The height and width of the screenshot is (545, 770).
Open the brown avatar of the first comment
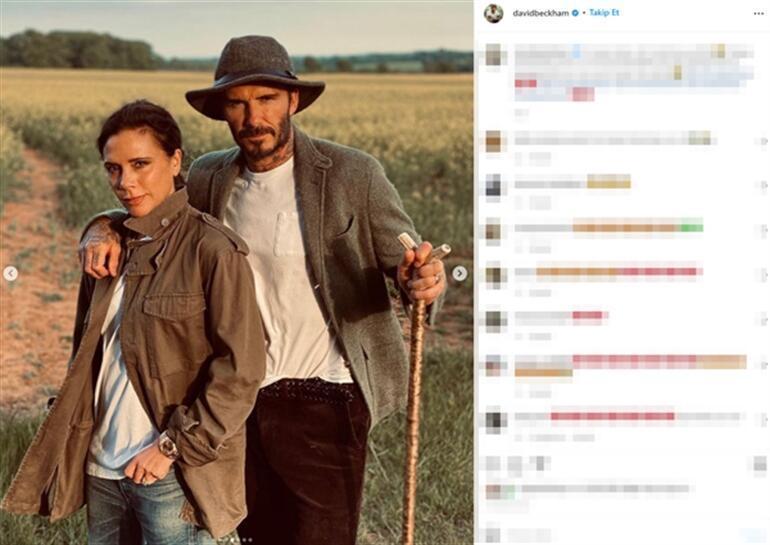point(494,141)
